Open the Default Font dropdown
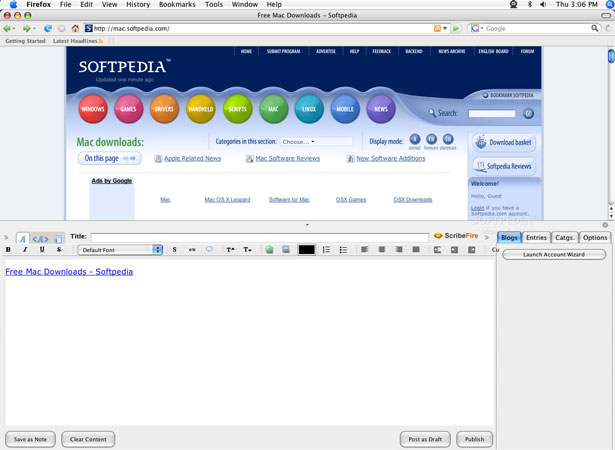This screenshot has height=450, width=615. coord(120,250)
